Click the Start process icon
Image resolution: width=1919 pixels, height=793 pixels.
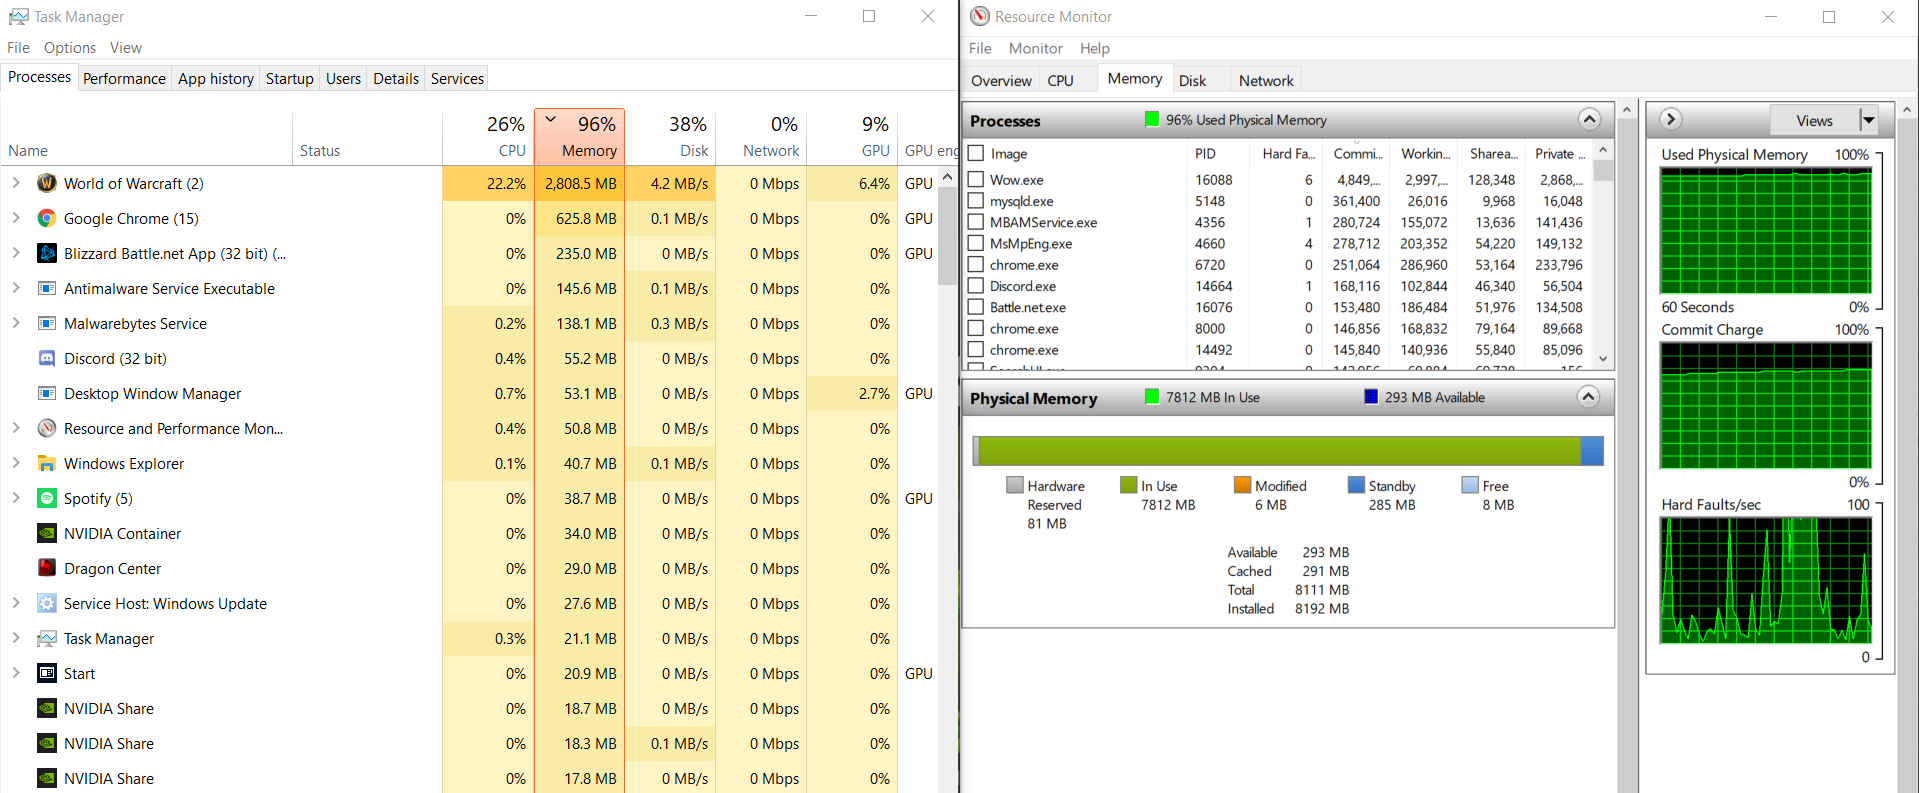[x=46, y=673]
